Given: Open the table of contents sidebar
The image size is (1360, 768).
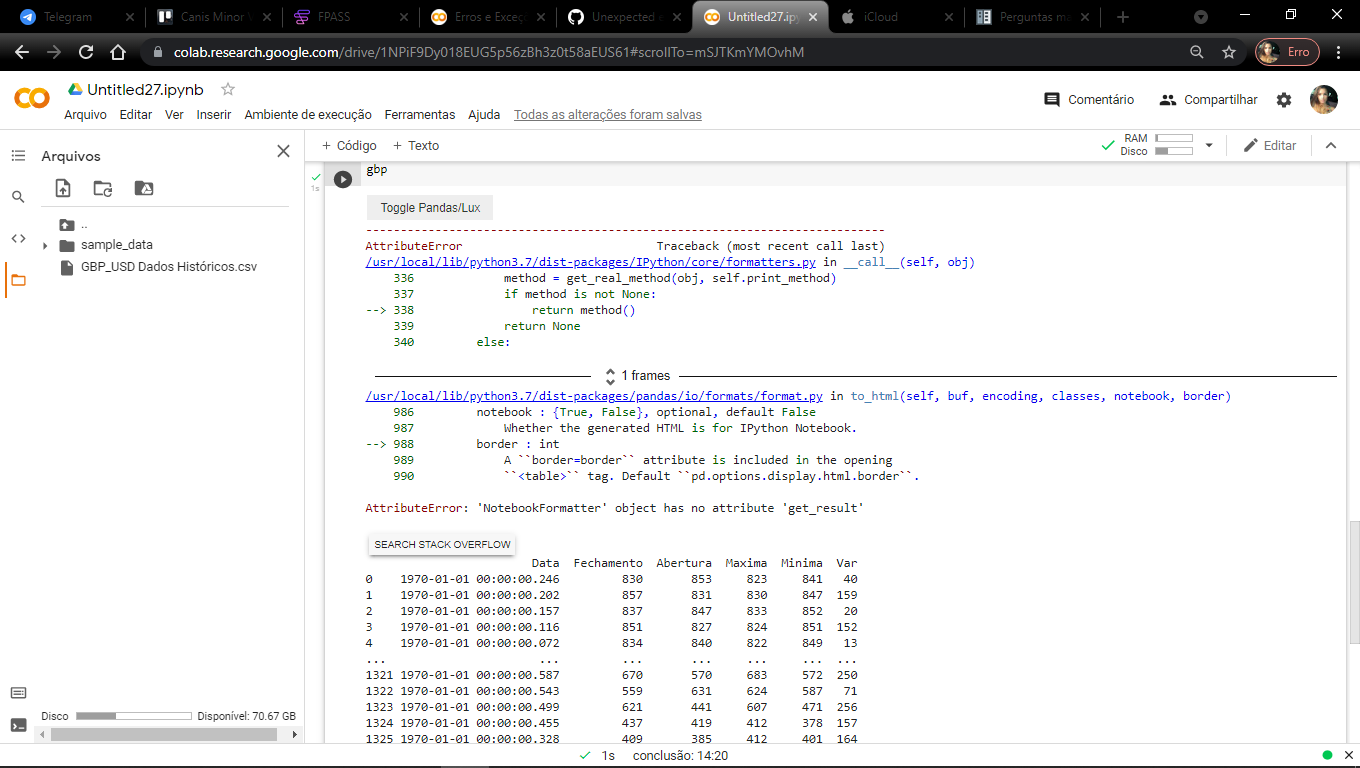Looking at the screenshot, I should pyautogui.click(x=18, y=155).
